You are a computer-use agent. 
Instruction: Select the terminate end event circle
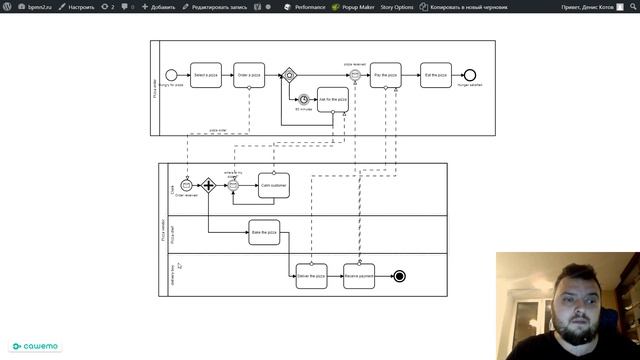tap(400, 276)
